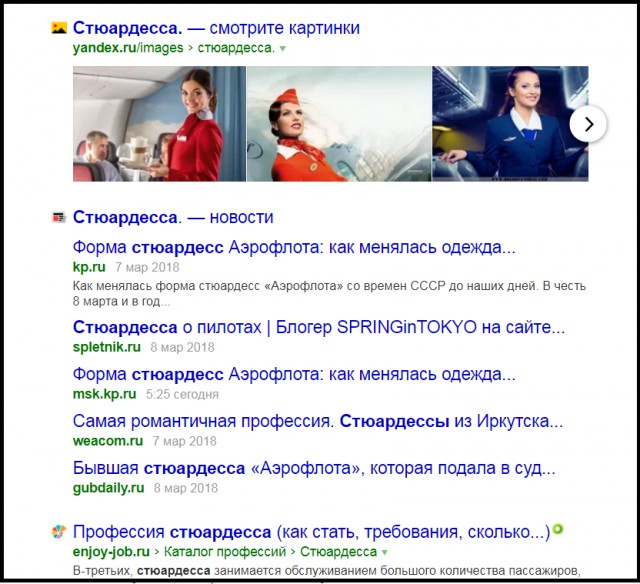
Task: Click the 8 мар 2018 date beside gubdaily.ru
Action: tap(186, 488)
